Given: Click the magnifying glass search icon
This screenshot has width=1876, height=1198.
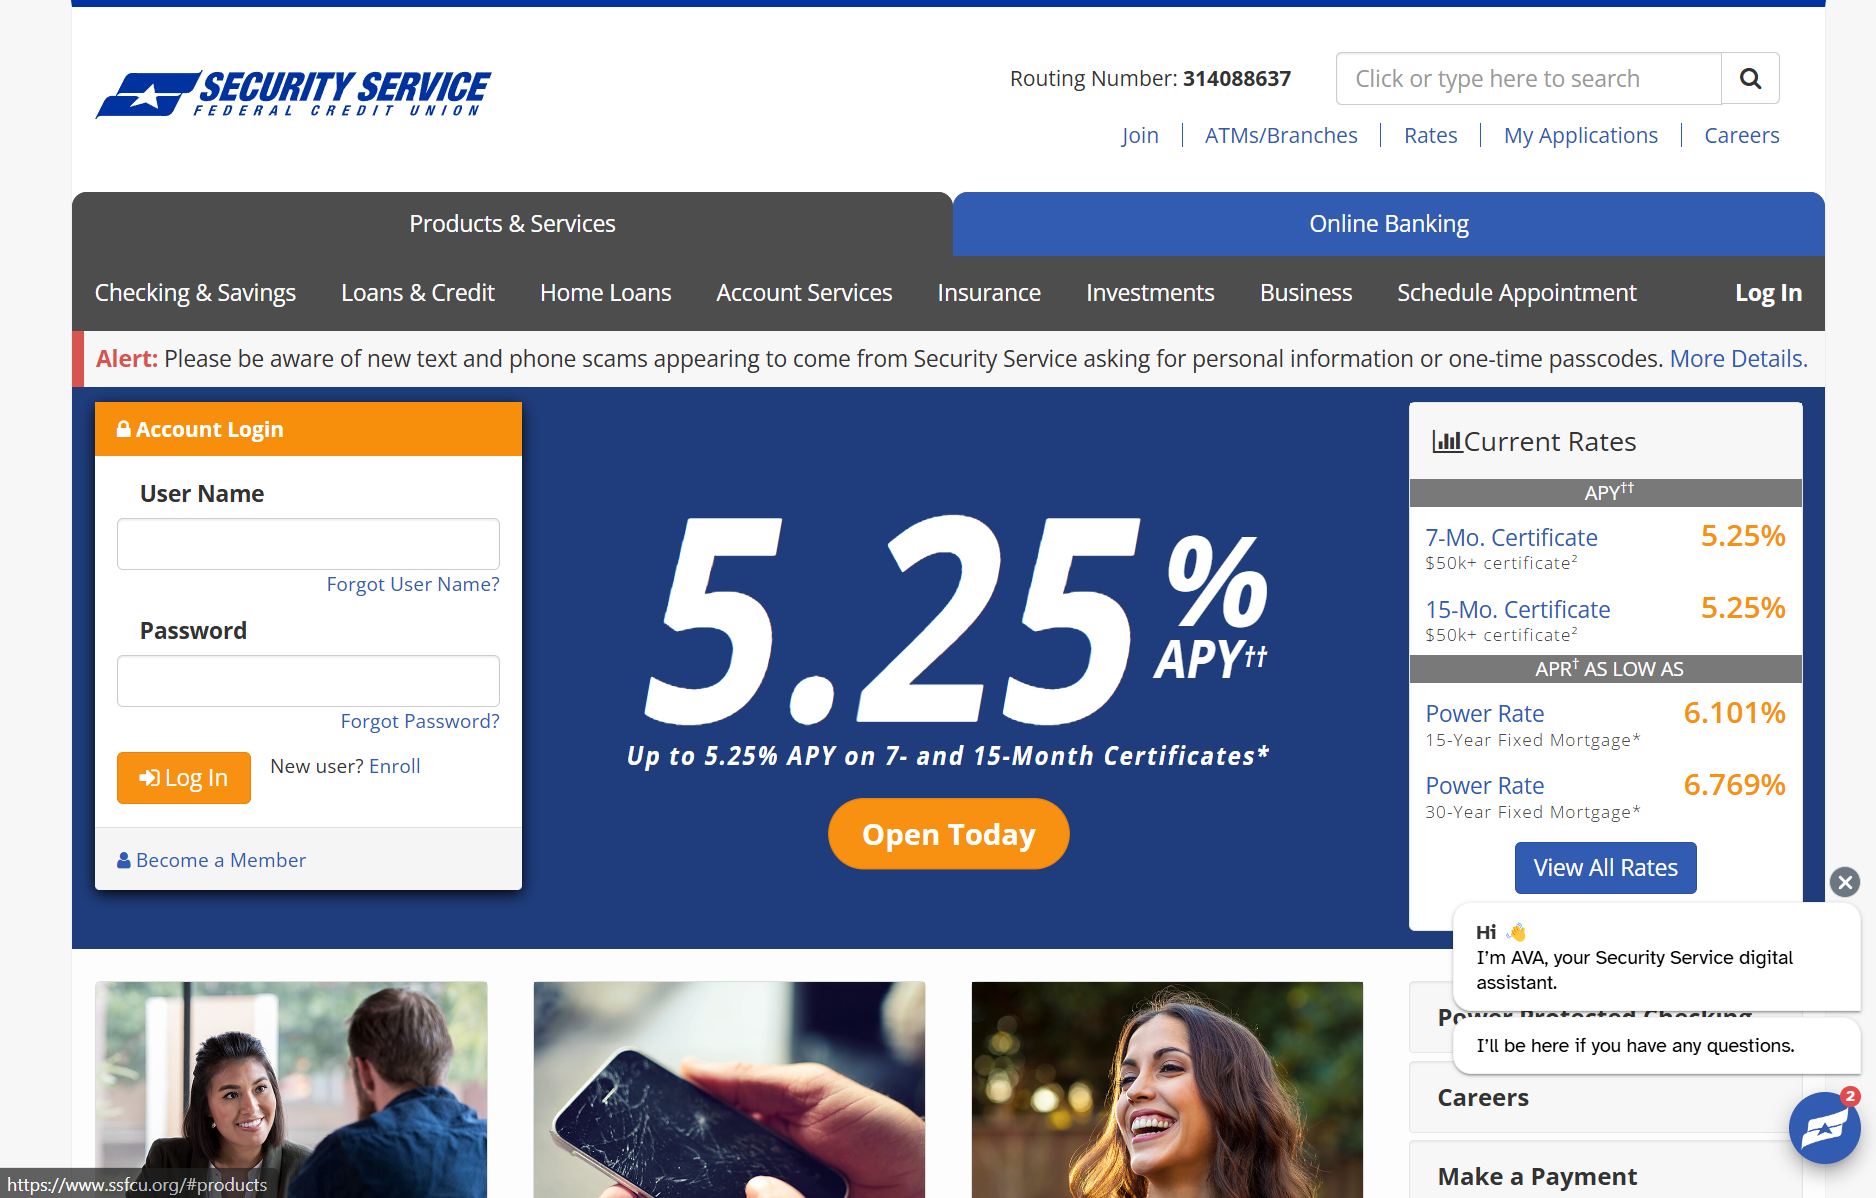Looking at the screenshot, I should [x=1750, y=78].
